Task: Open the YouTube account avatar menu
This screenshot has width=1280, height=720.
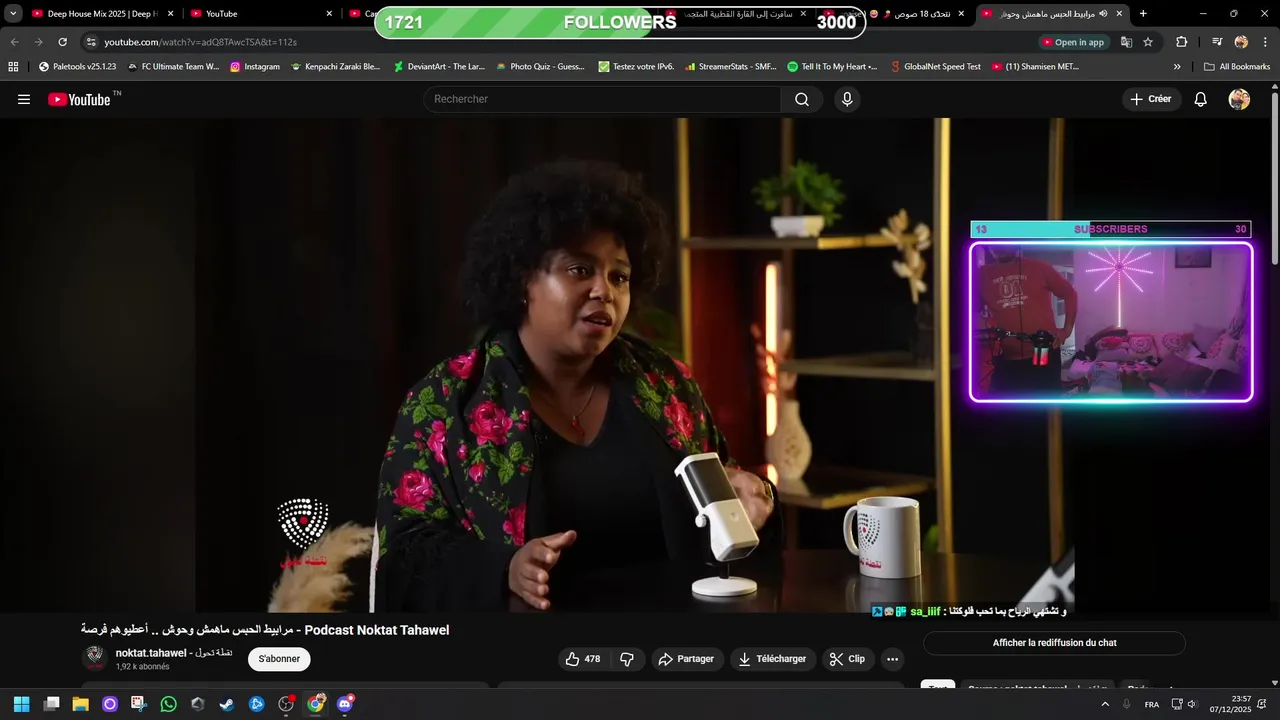Action: (1239, 99)
